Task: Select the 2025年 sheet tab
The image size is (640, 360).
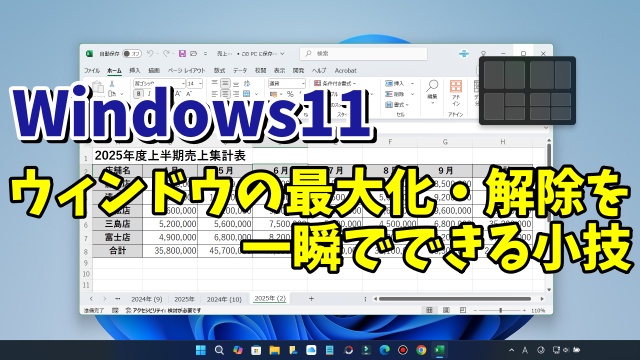Action: click(x=184, y=299)
